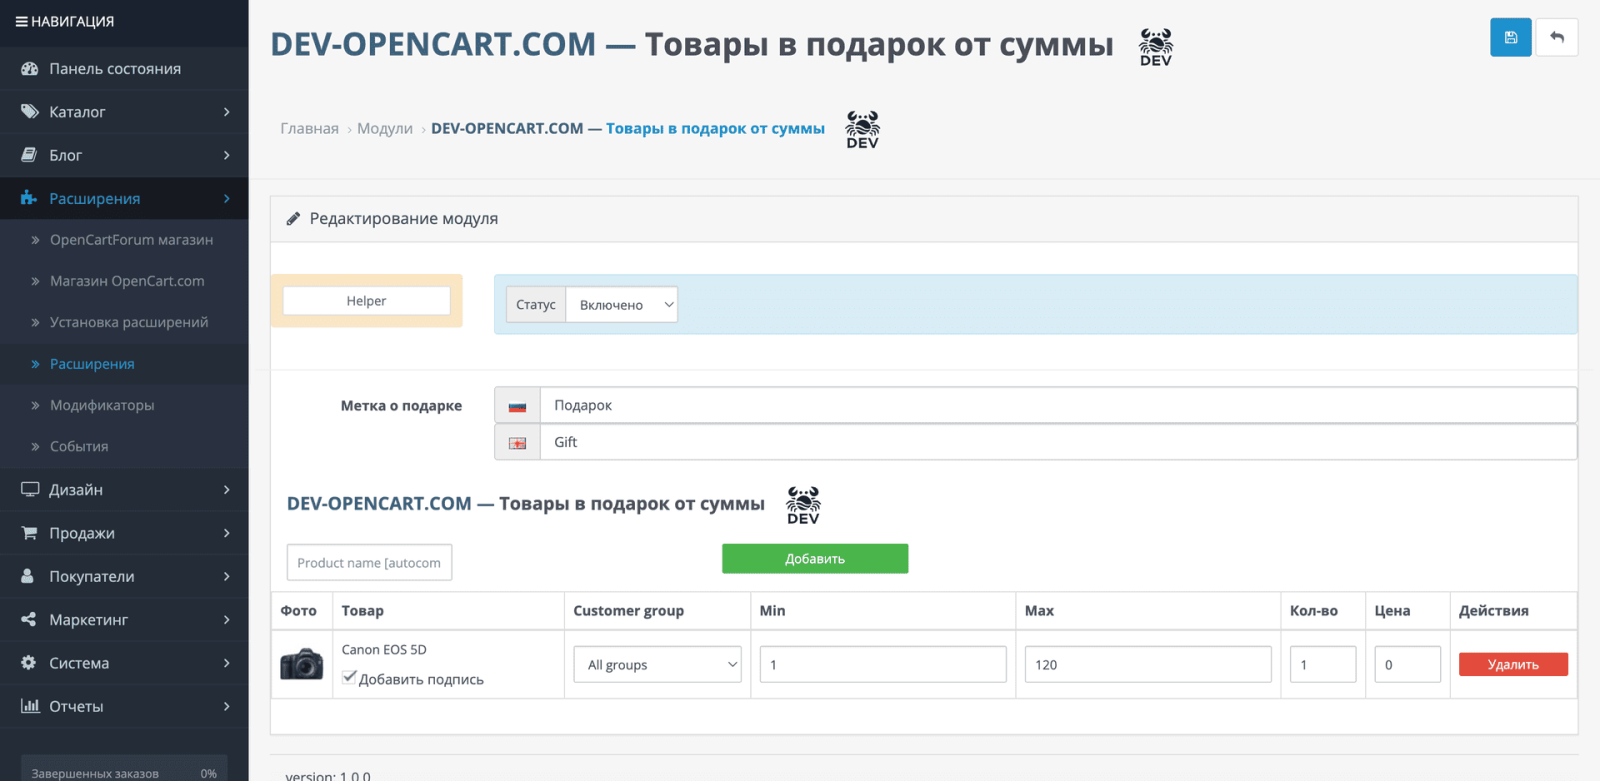This screenshot has height=782, width=1600.
Task: Click the pencil edit module icon
Action: tap(293, 219)
